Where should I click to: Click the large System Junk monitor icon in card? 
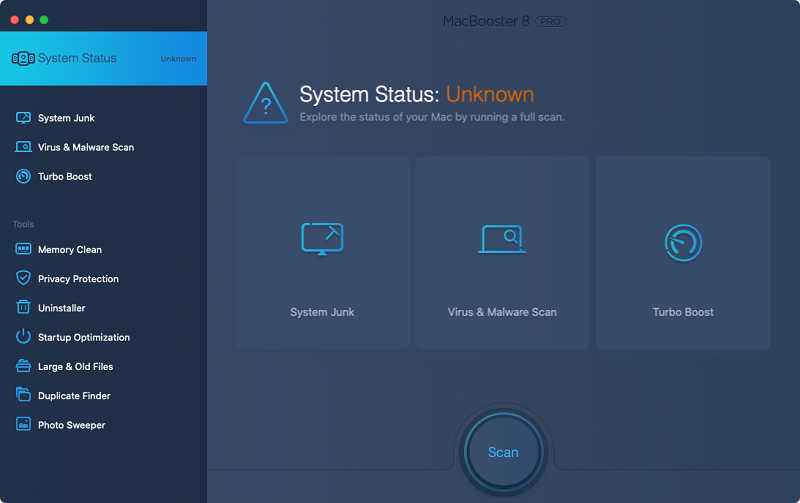pyautogui.click(x=322, y=239)
